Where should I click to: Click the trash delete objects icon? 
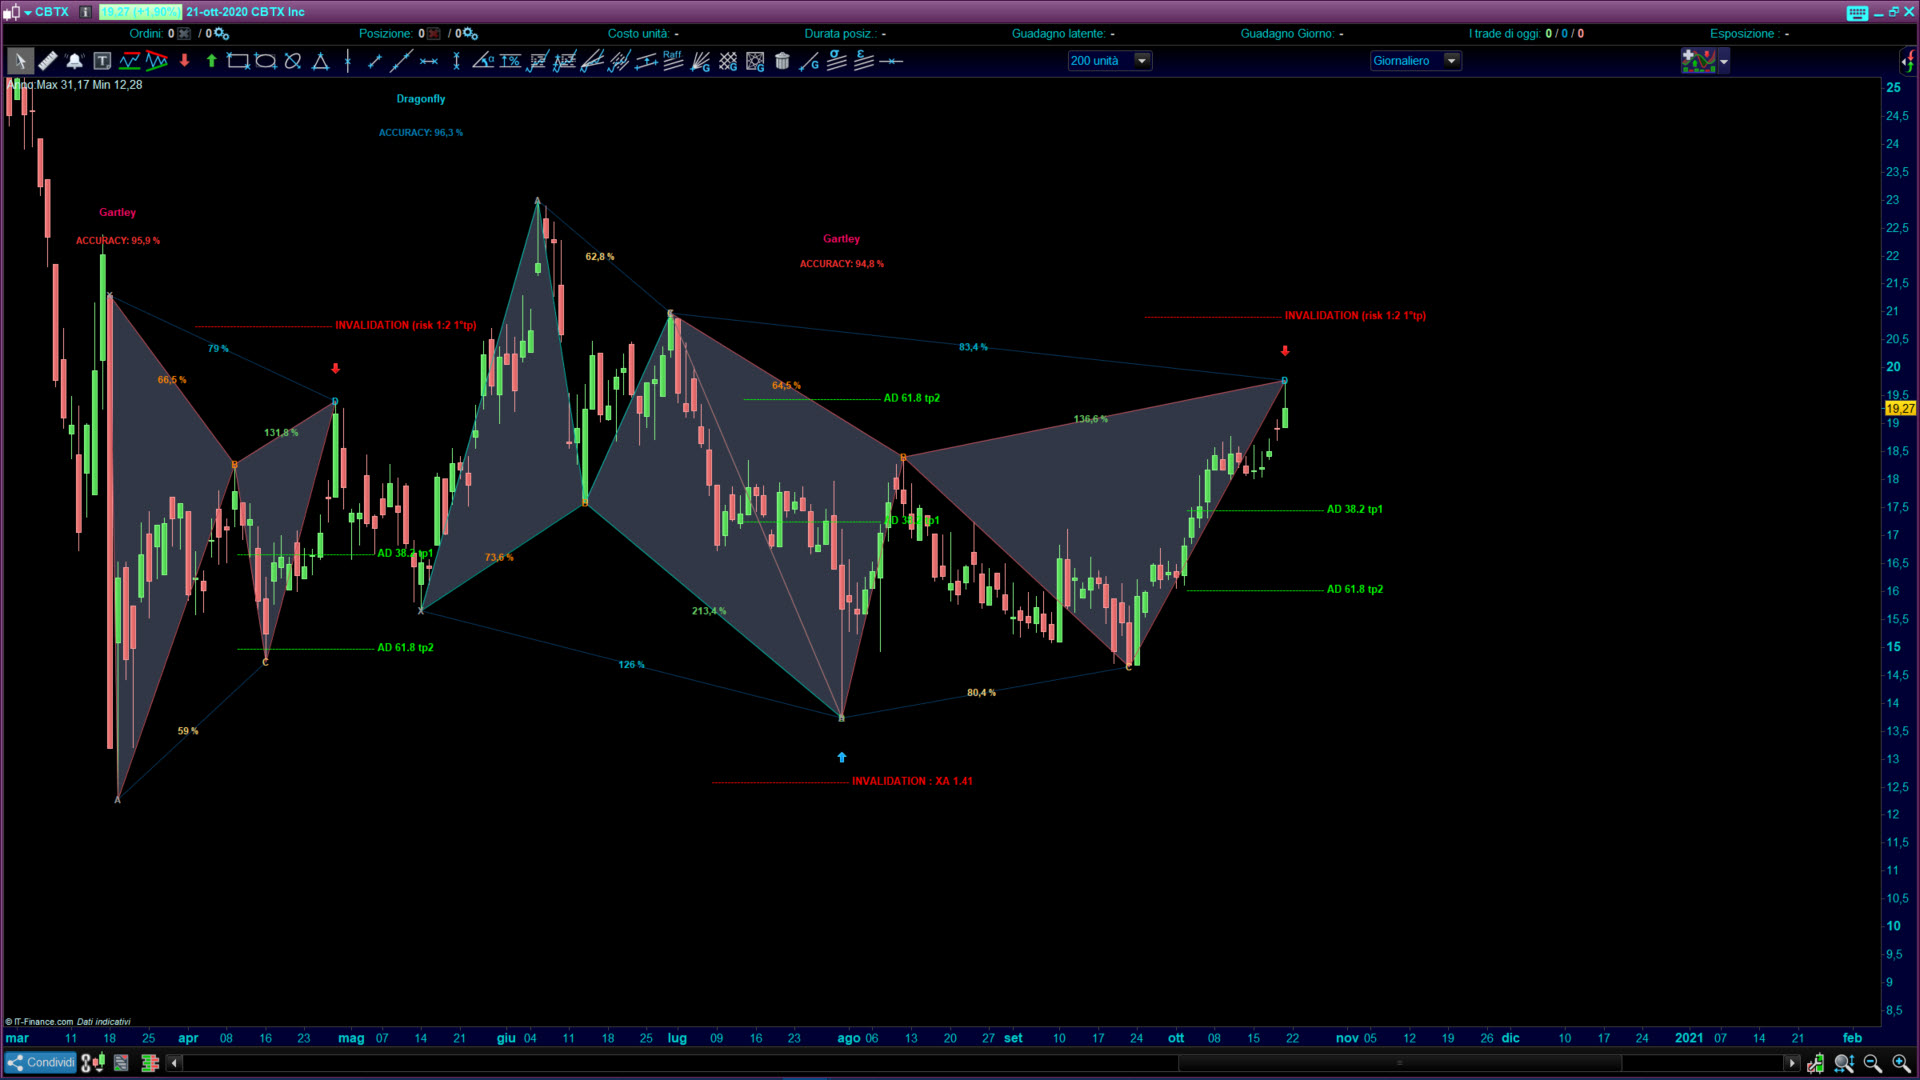(782, 61)
